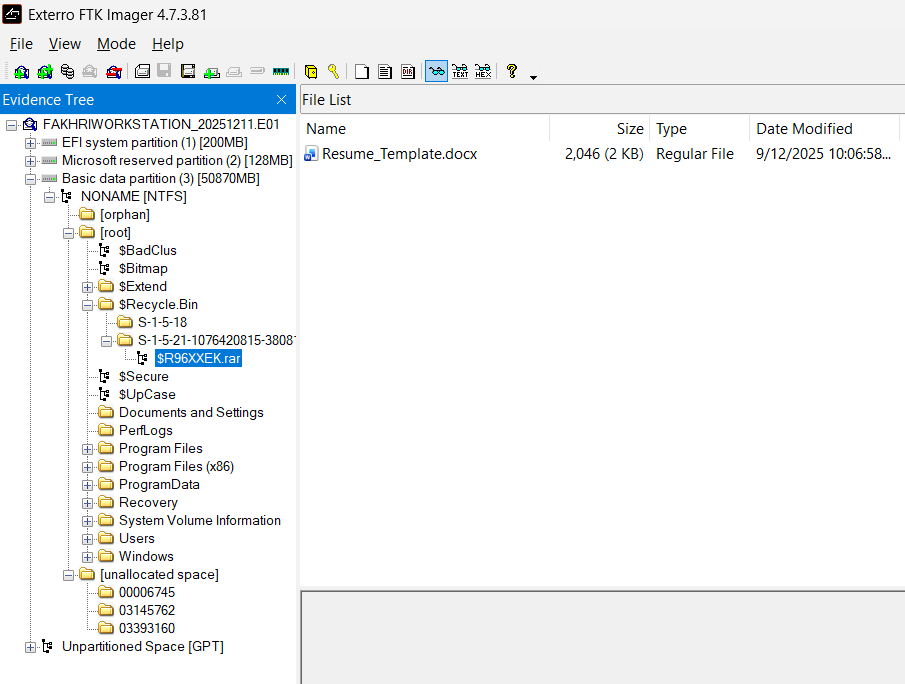Click the yellow question mark help icon
The image size is (905, 684).
point(512,72)
